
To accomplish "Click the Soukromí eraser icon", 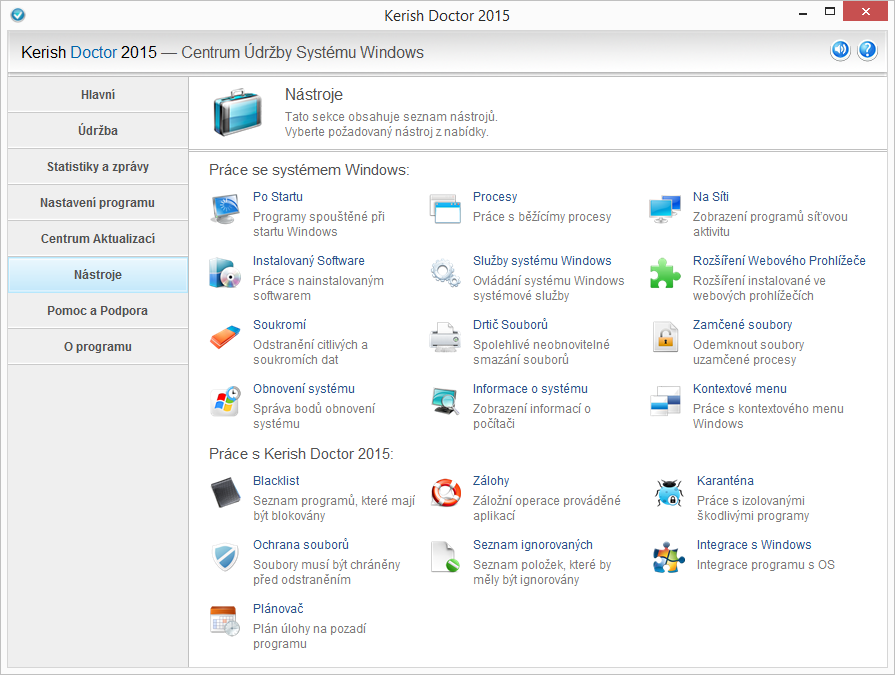I will click(225, 337).
